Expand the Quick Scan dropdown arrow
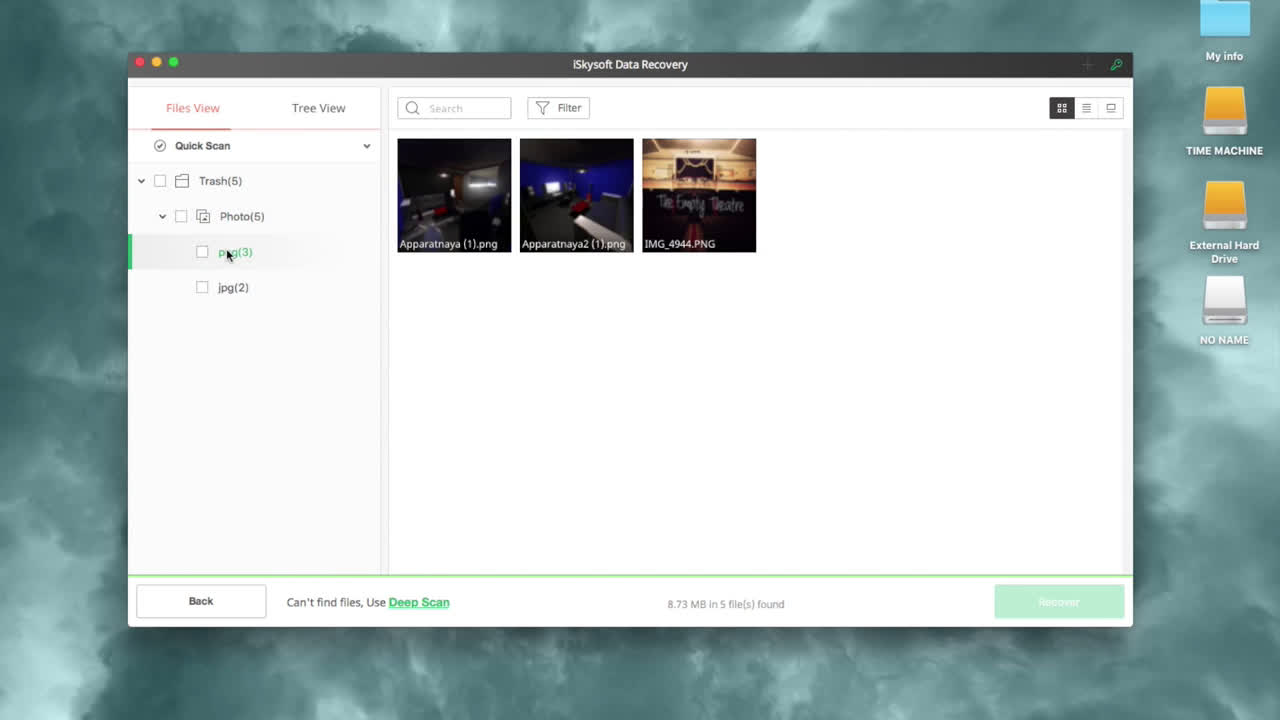 [x=366, y=146]
